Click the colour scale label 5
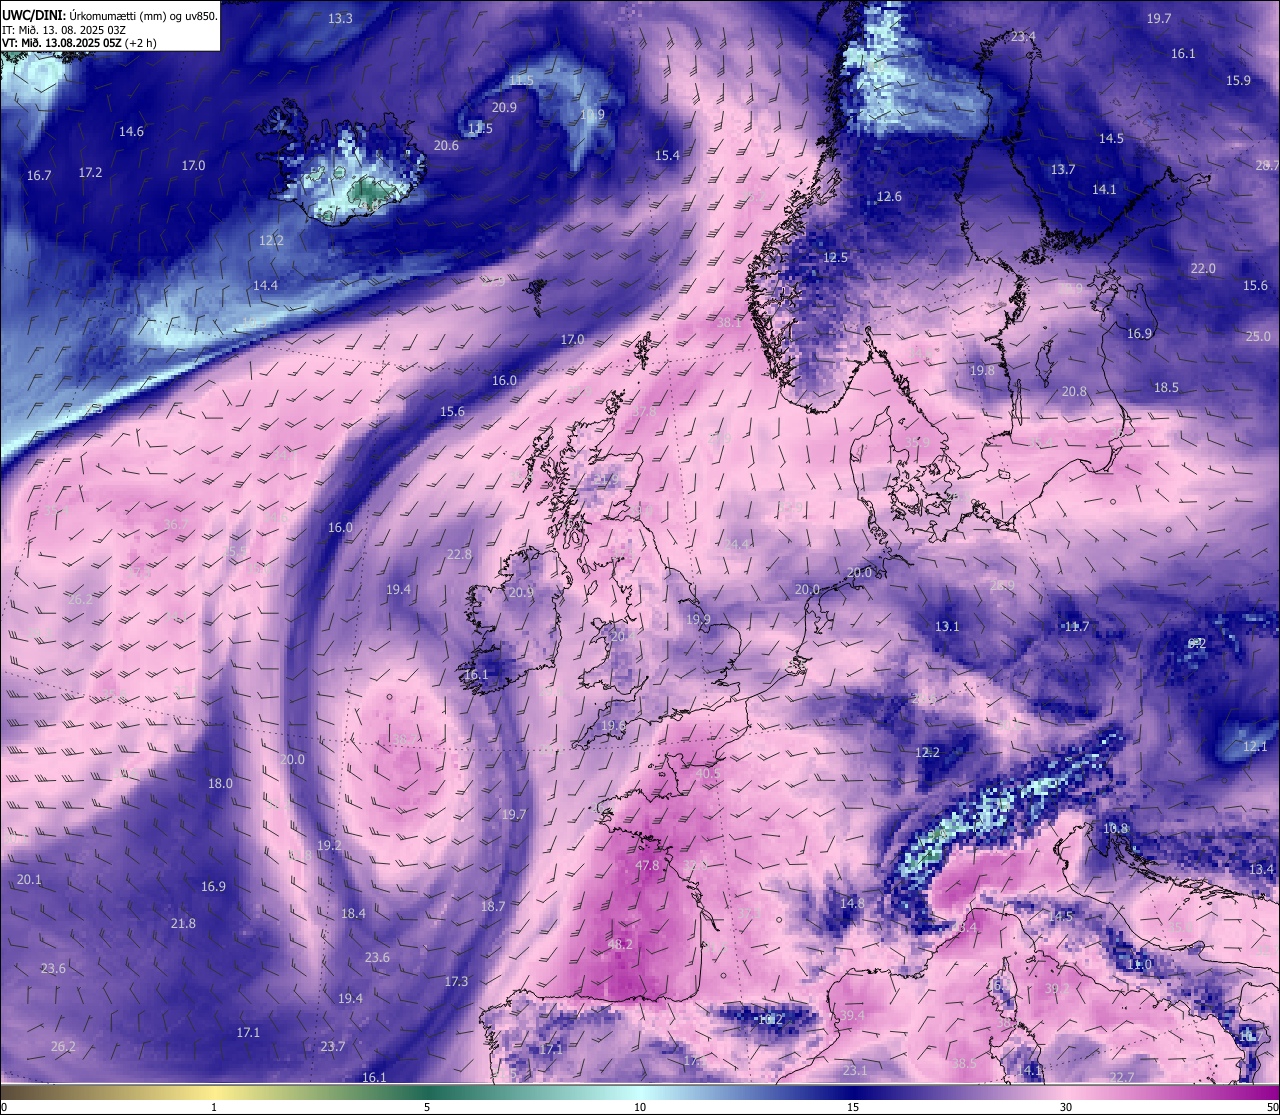This screenshot has width=1280, height=1115. coord(427,1107)
